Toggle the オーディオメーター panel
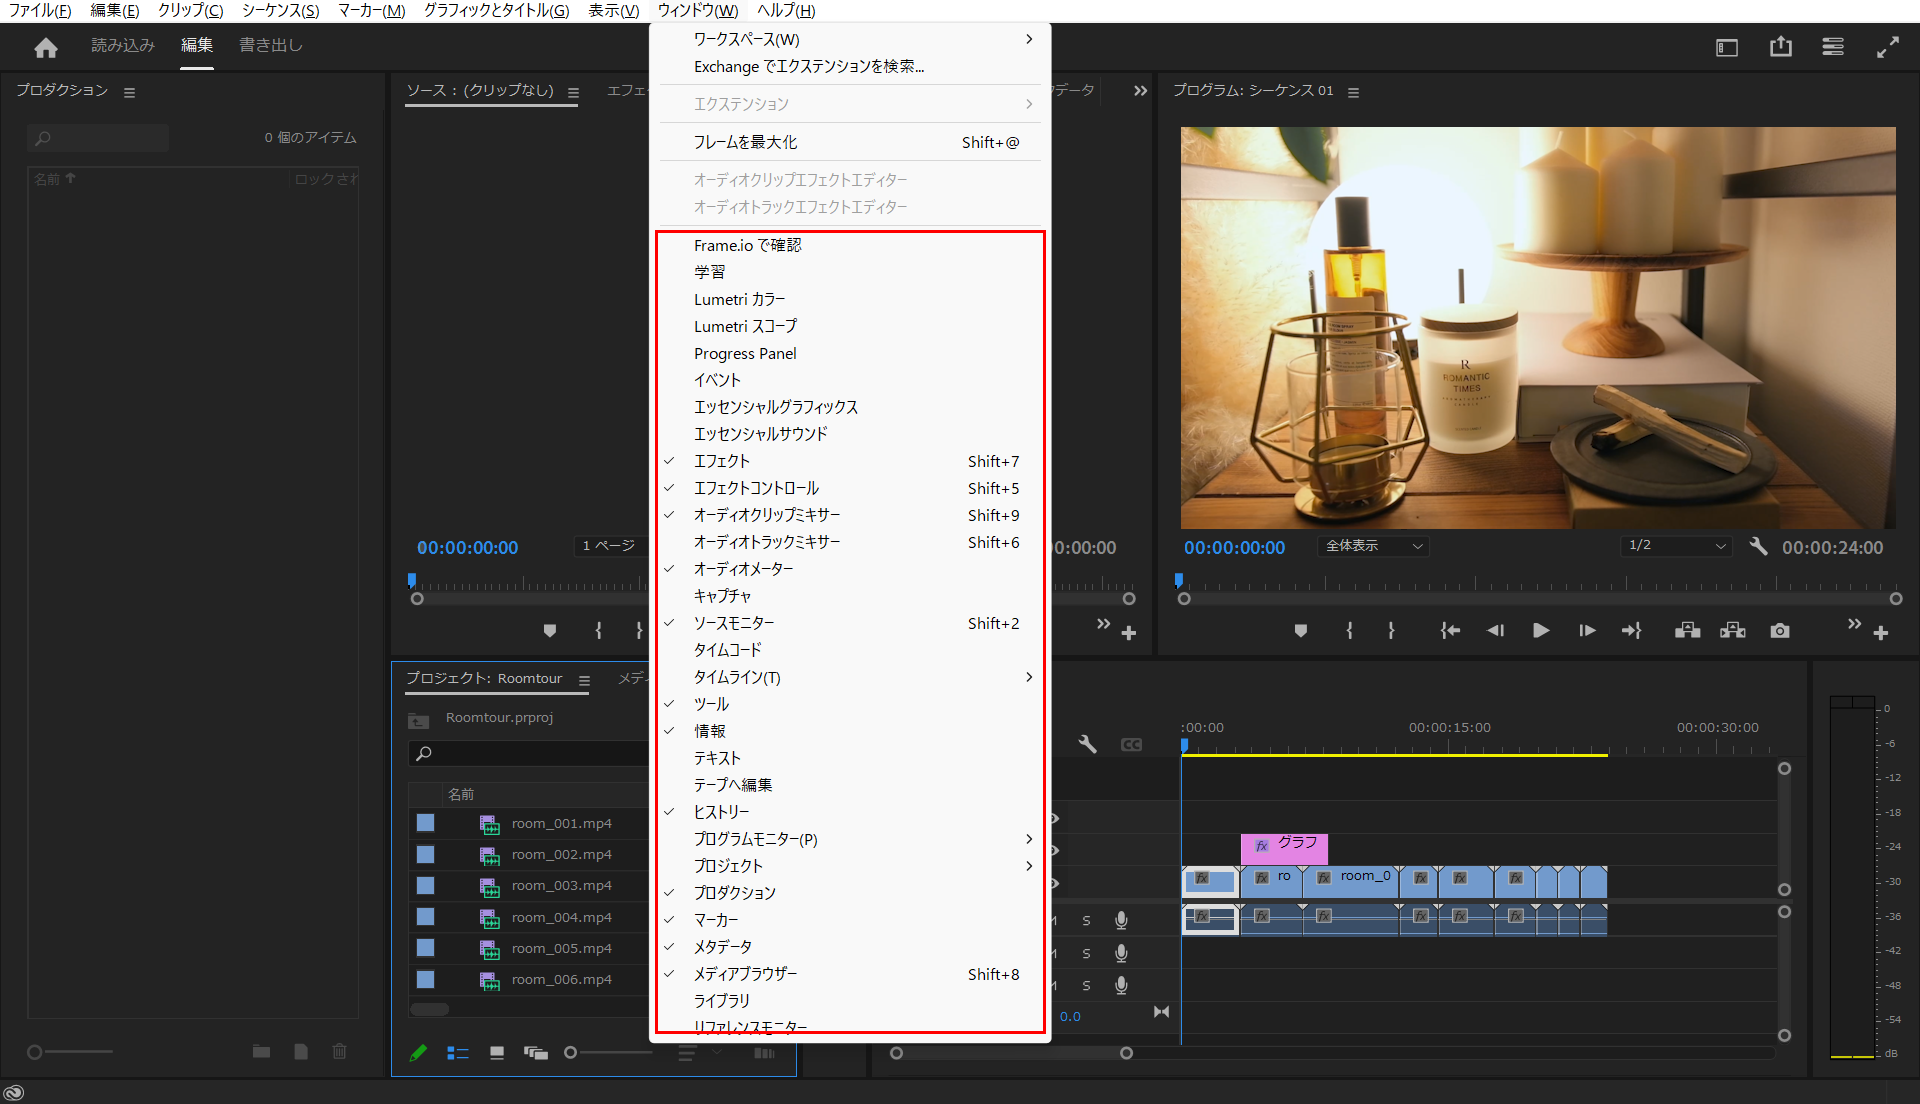 pyautogui.click(x=850, y=569)
